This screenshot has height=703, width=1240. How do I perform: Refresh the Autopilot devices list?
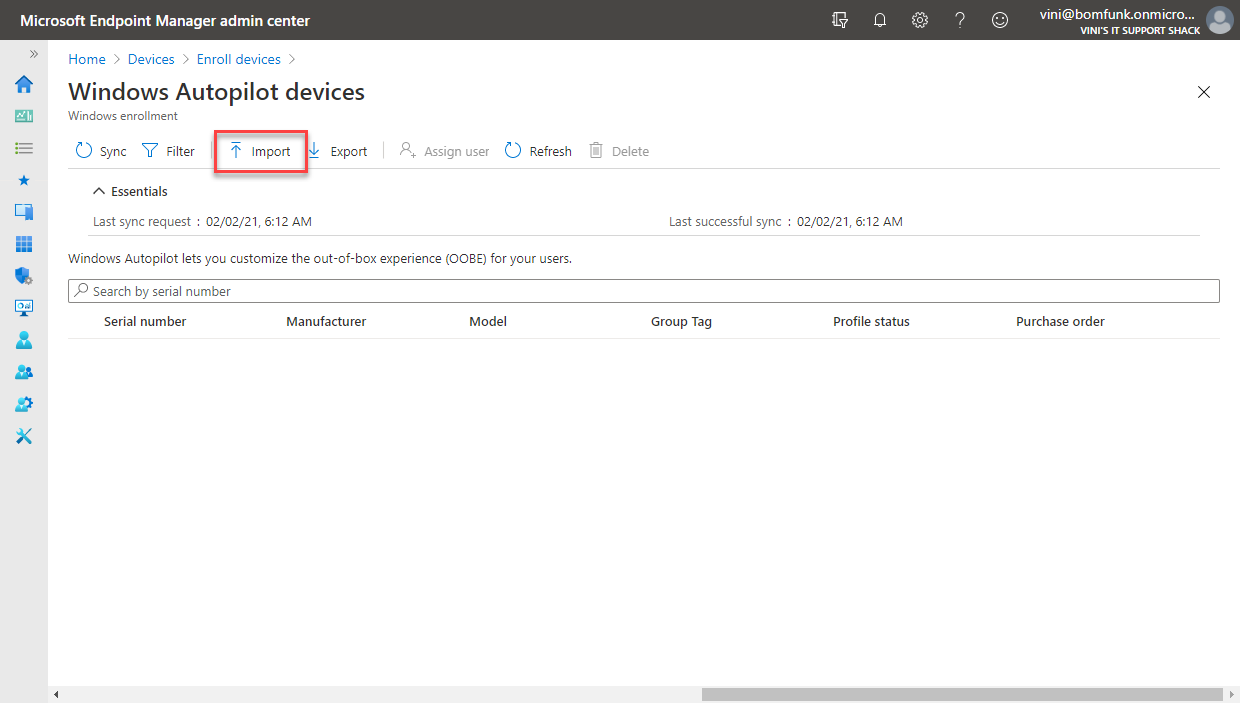pyautogui.click(x=538, y=151)
